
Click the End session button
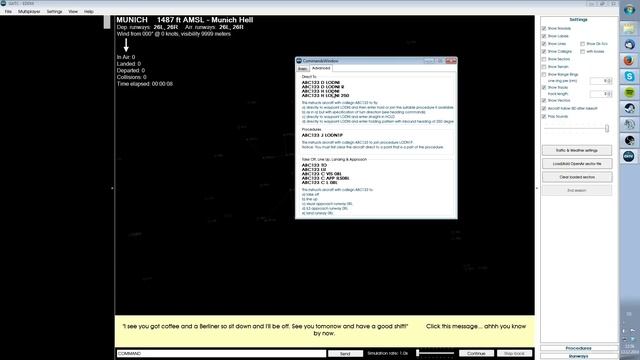coord(577,191)
